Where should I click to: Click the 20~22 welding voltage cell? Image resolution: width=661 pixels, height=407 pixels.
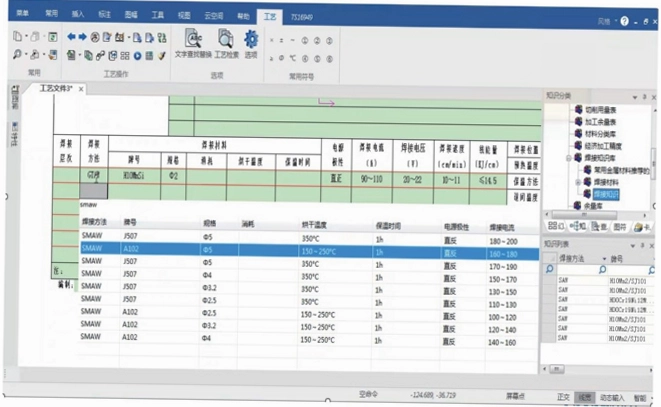(x=412, y=180)
